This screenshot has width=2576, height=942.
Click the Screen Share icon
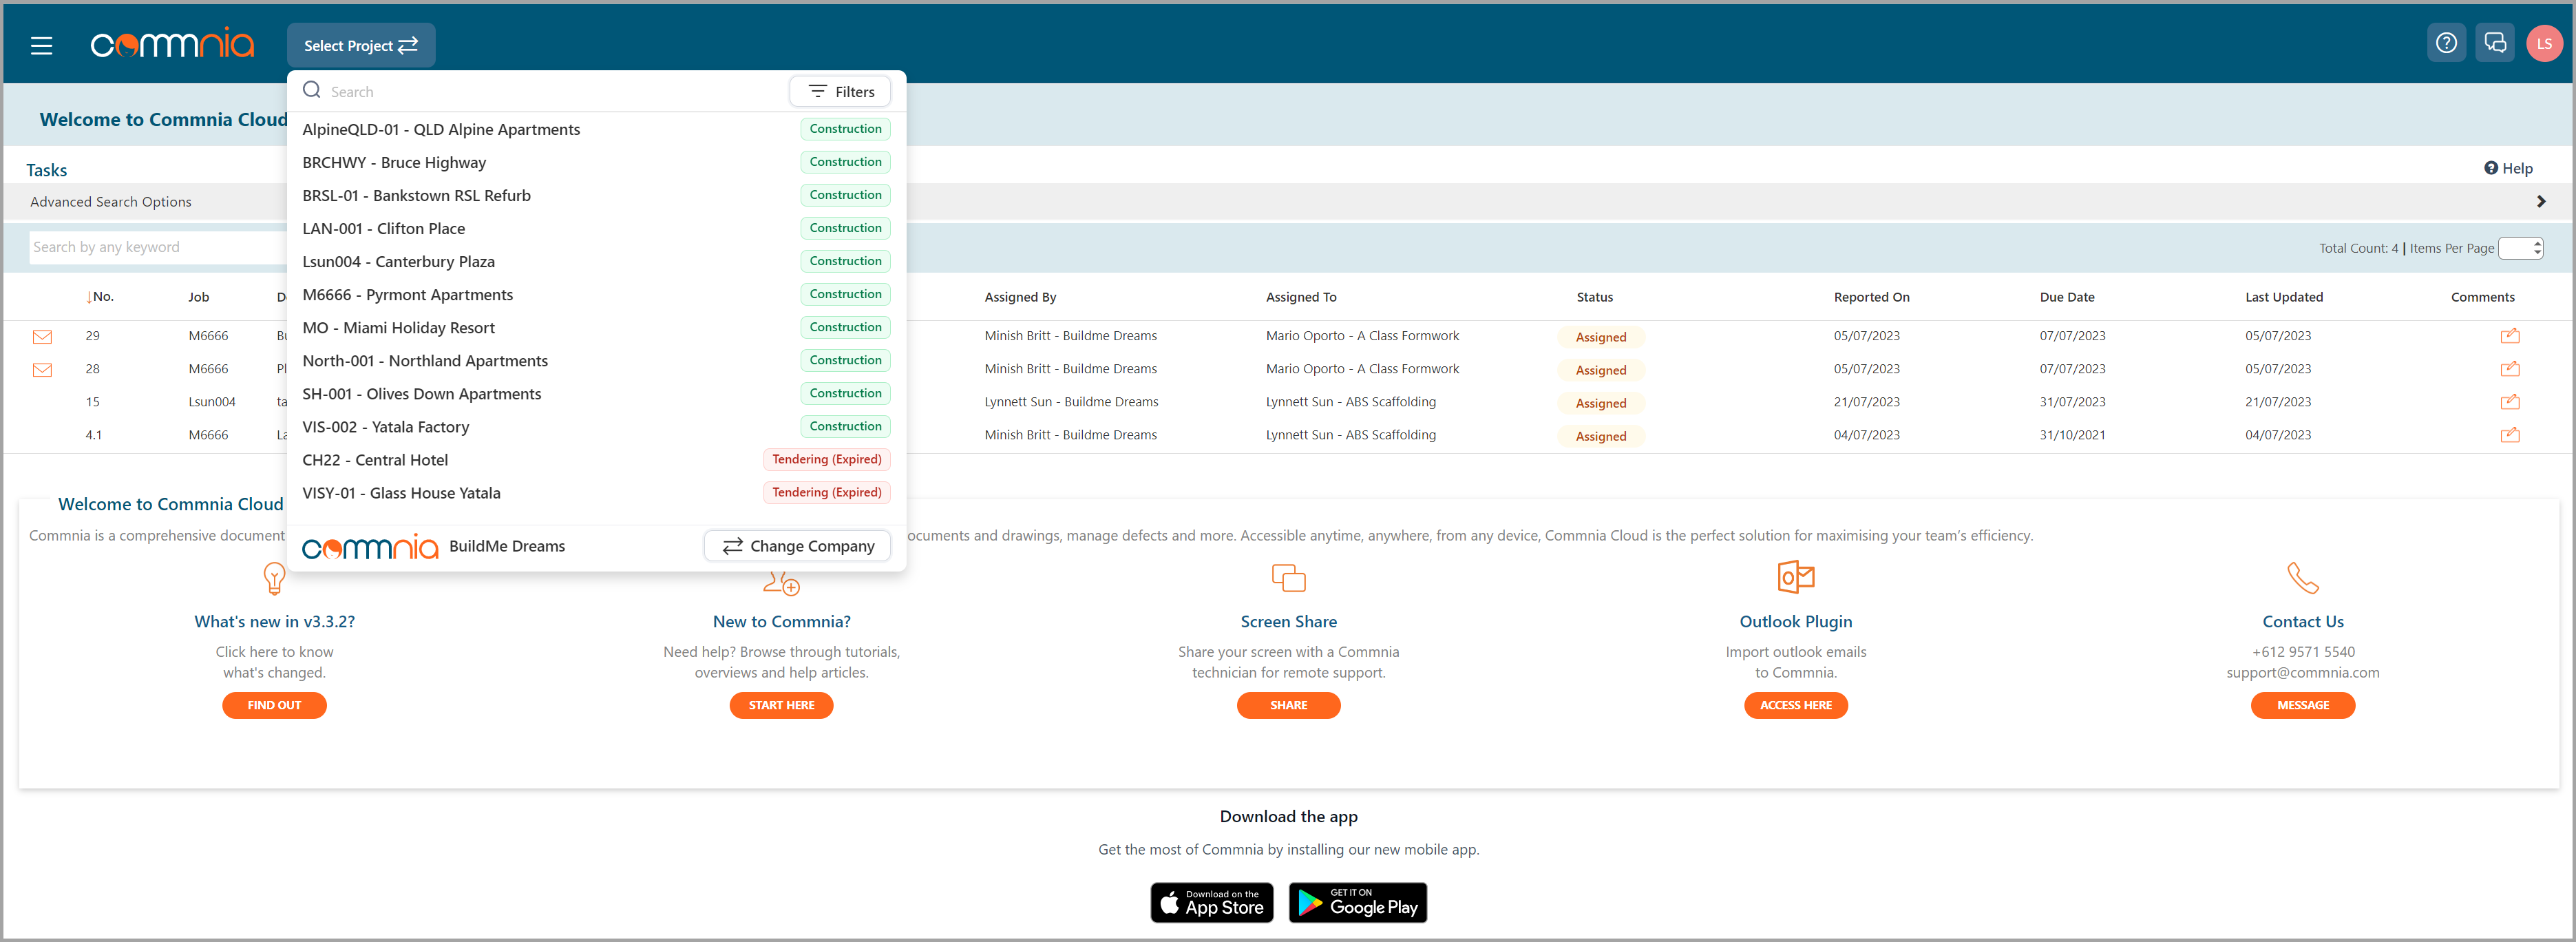pos(1288,578)
